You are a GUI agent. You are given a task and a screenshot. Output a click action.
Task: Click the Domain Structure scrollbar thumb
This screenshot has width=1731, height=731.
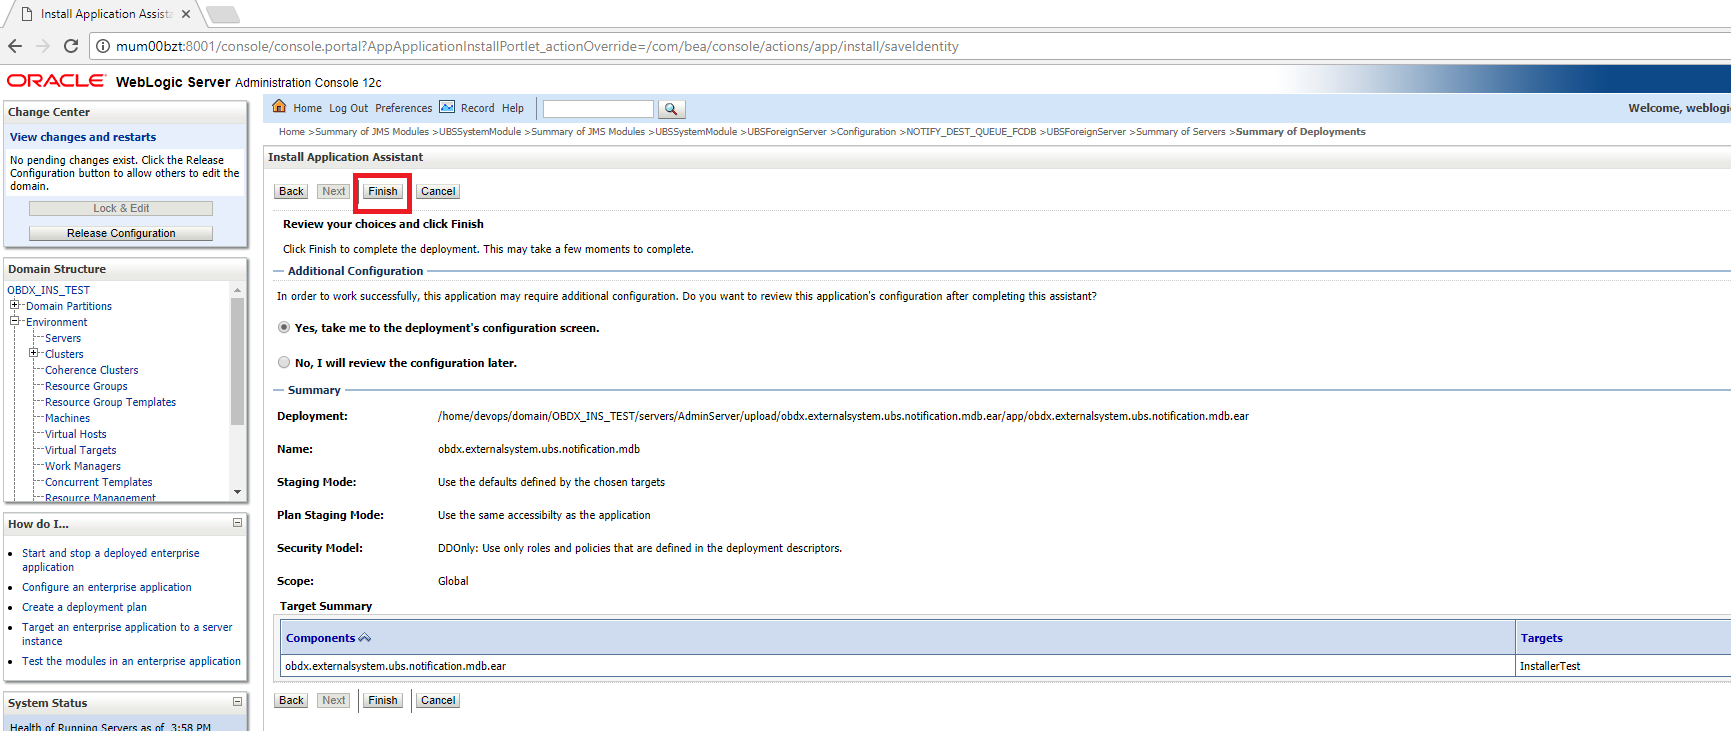[237, 361]
